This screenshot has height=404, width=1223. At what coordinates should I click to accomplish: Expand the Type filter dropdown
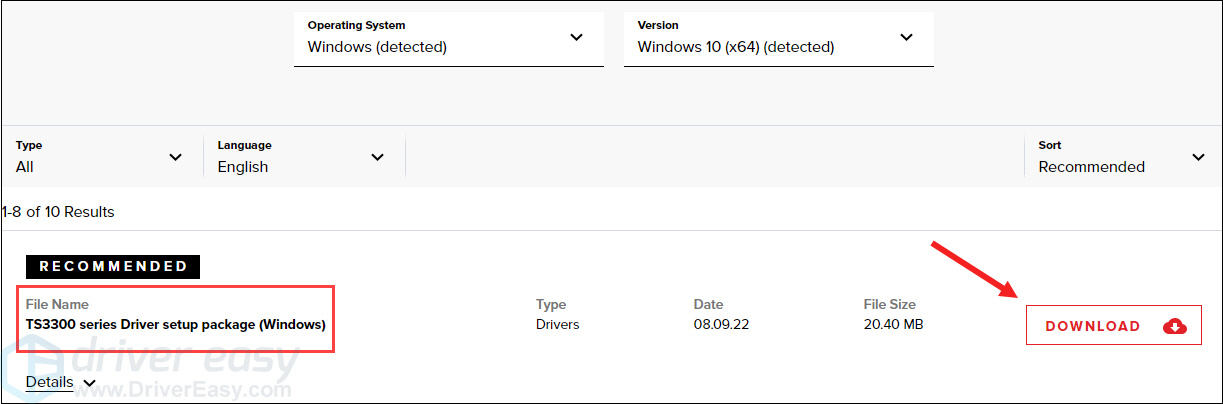pos(100,157)
